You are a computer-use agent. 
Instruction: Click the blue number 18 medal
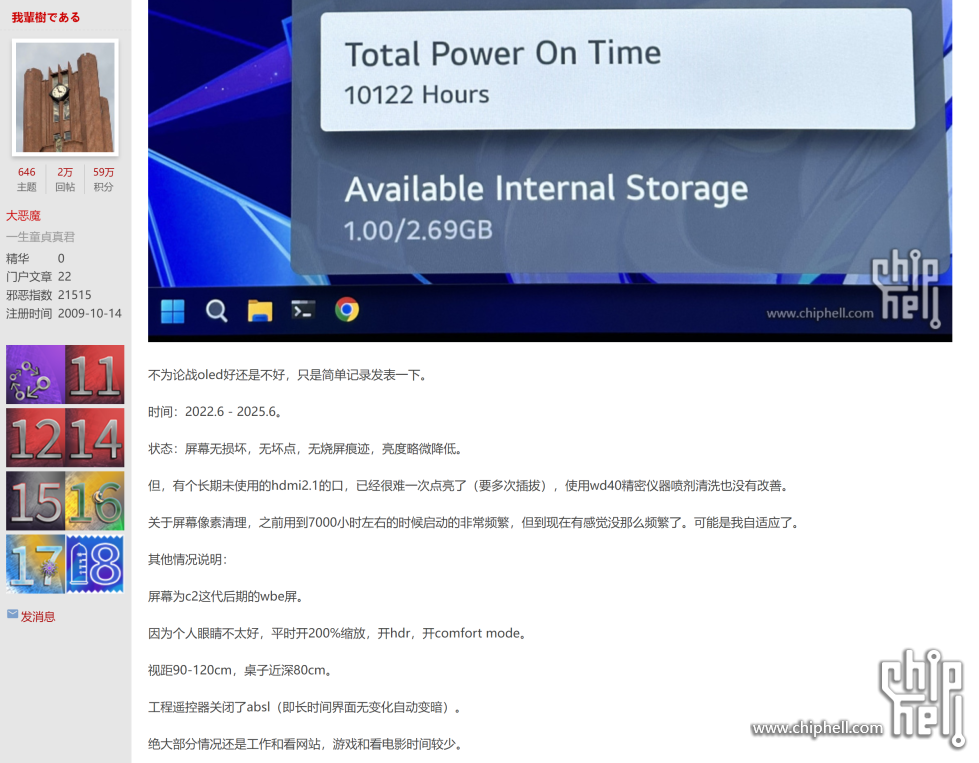click(95, 564)
